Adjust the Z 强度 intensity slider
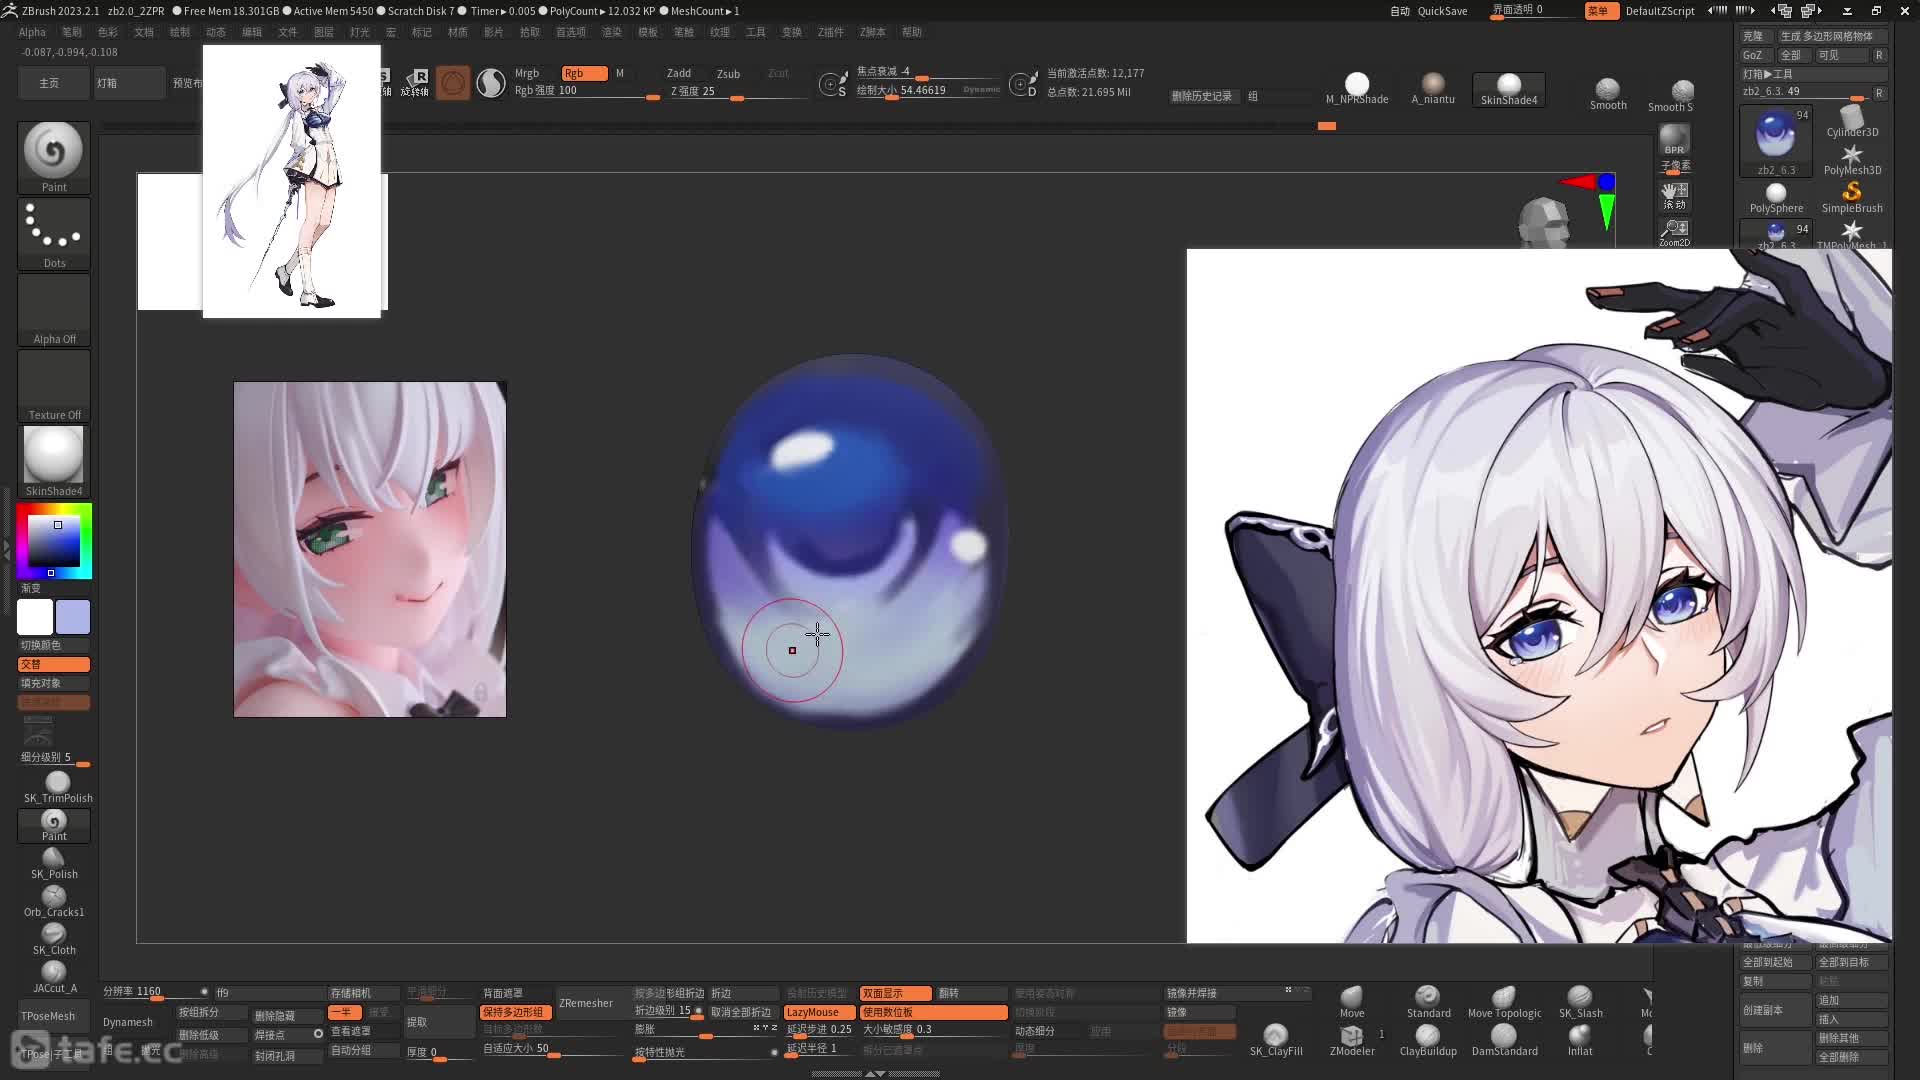Image resolution: width=1920 pixels, height=1080 pixels. (x=737, y=91)
